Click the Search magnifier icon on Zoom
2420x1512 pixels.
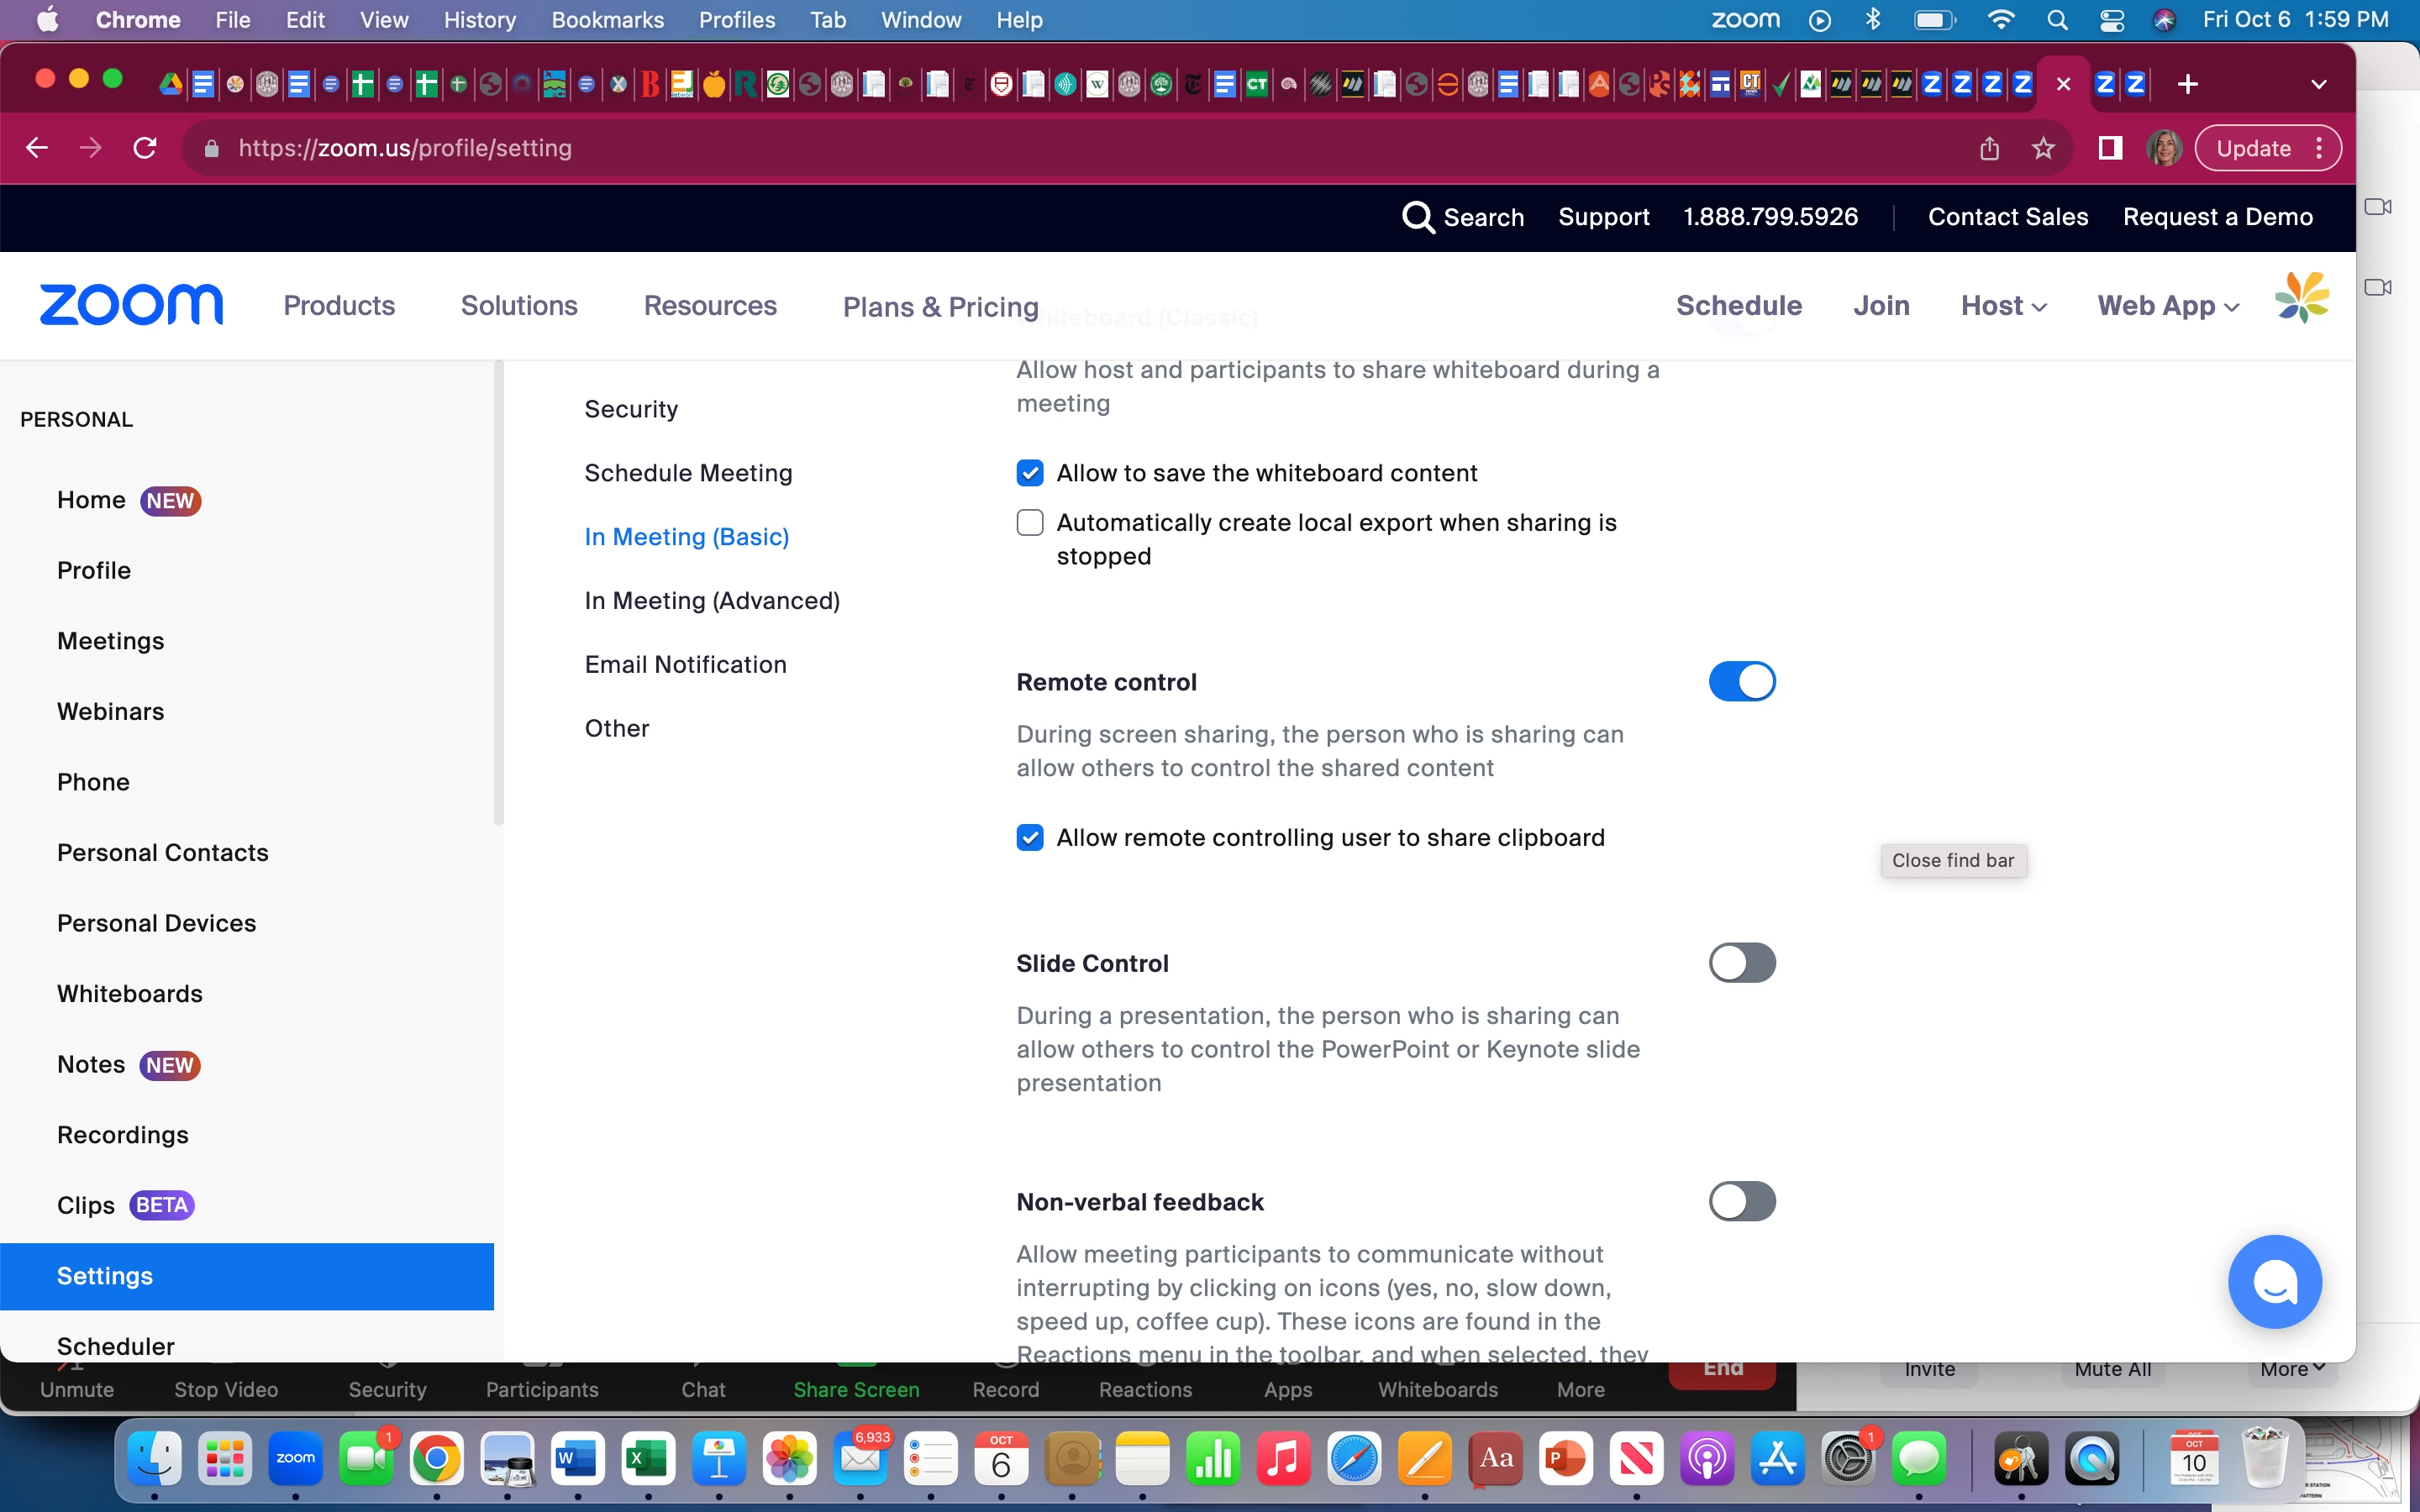click(1417, 217)
